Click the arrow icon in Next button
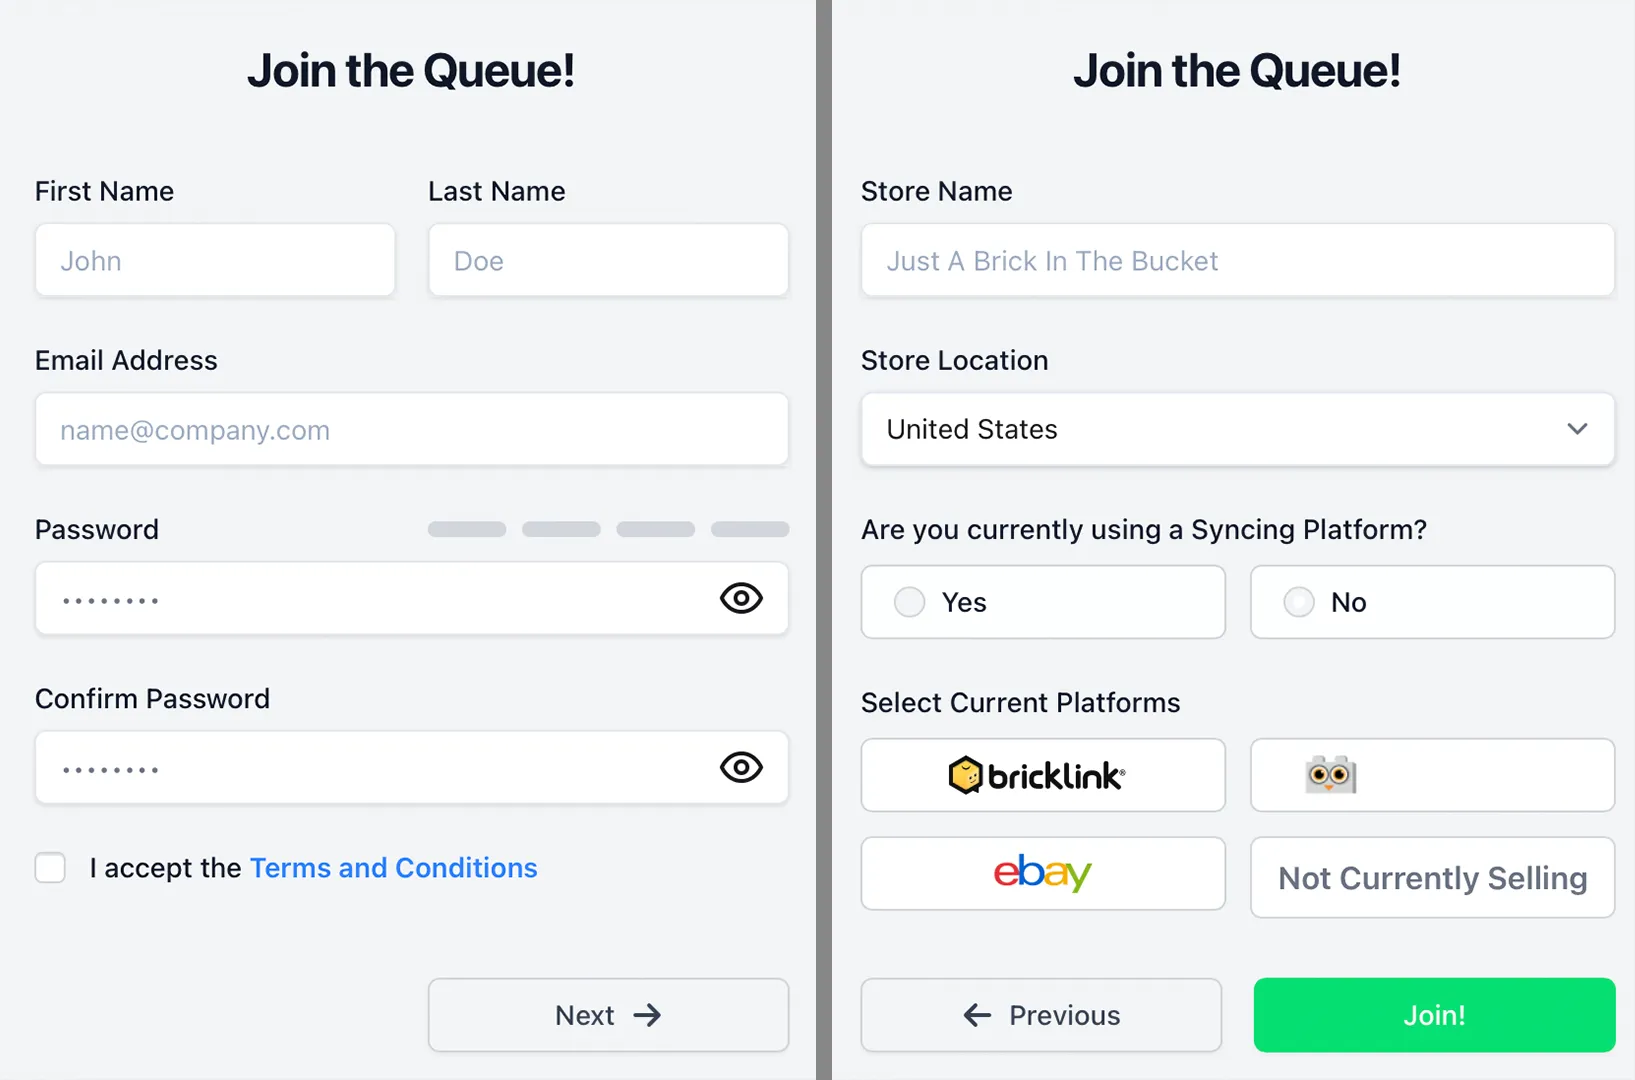The image size is (1635, 1080). pos(648,1015)
